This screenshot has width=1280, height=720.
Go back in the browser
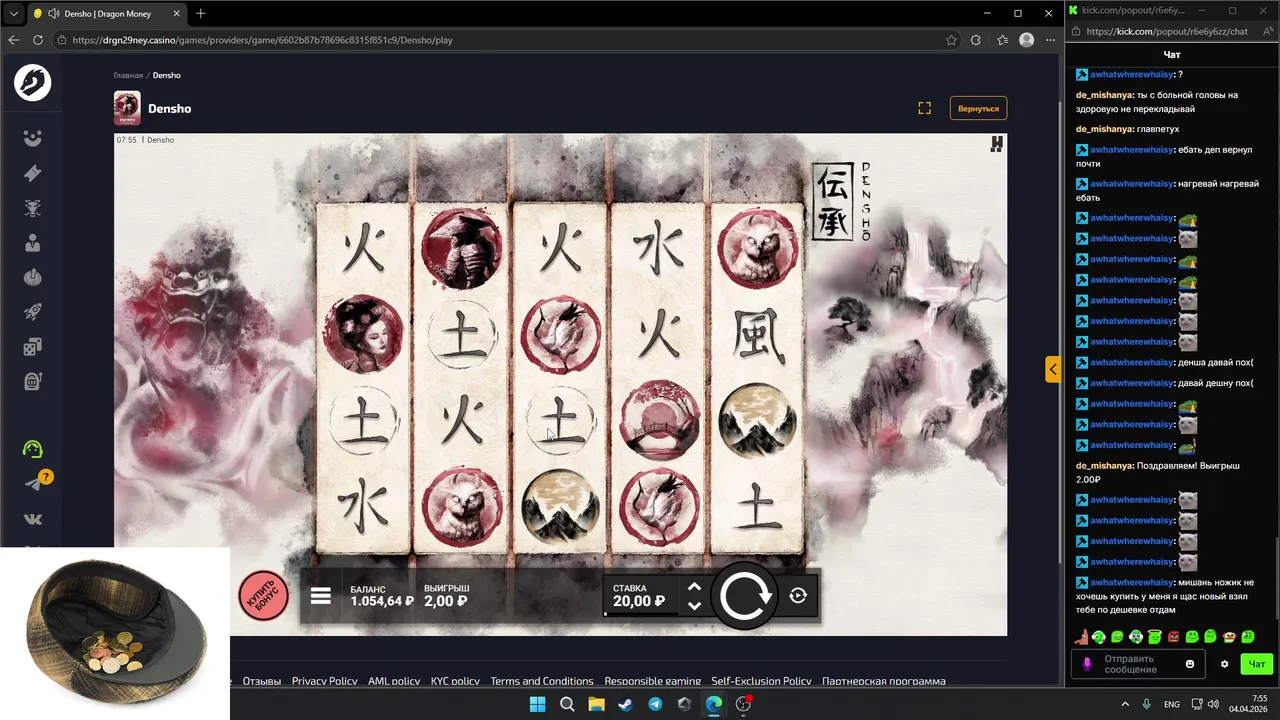tap(14, 40)
